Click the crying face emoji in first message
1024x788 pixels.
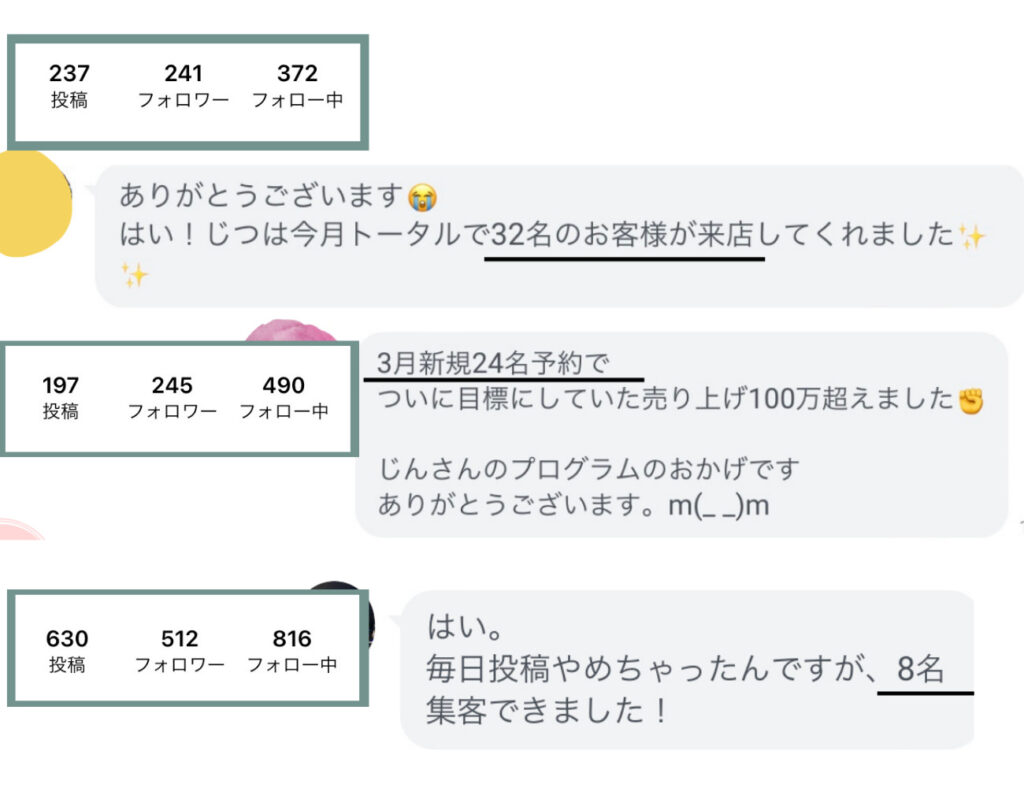424,194
